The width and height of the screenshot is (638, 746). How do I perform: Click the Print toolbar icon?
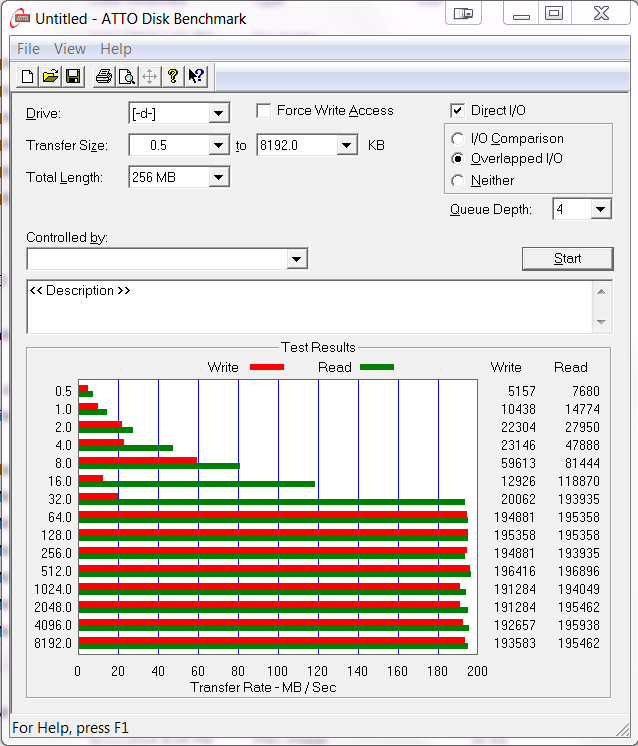(103, 77)
